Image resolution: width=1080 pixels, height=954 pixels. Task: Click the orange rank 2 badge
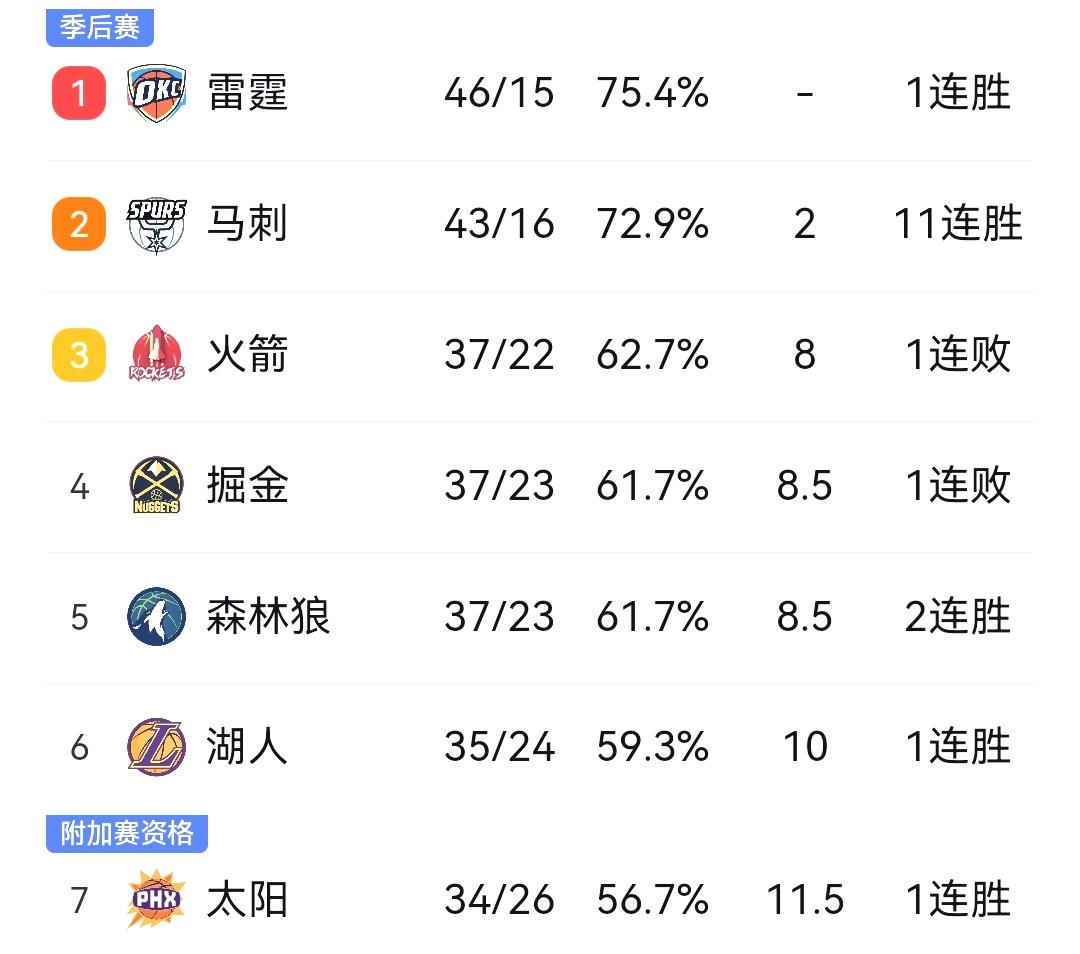tap(77, 223)
